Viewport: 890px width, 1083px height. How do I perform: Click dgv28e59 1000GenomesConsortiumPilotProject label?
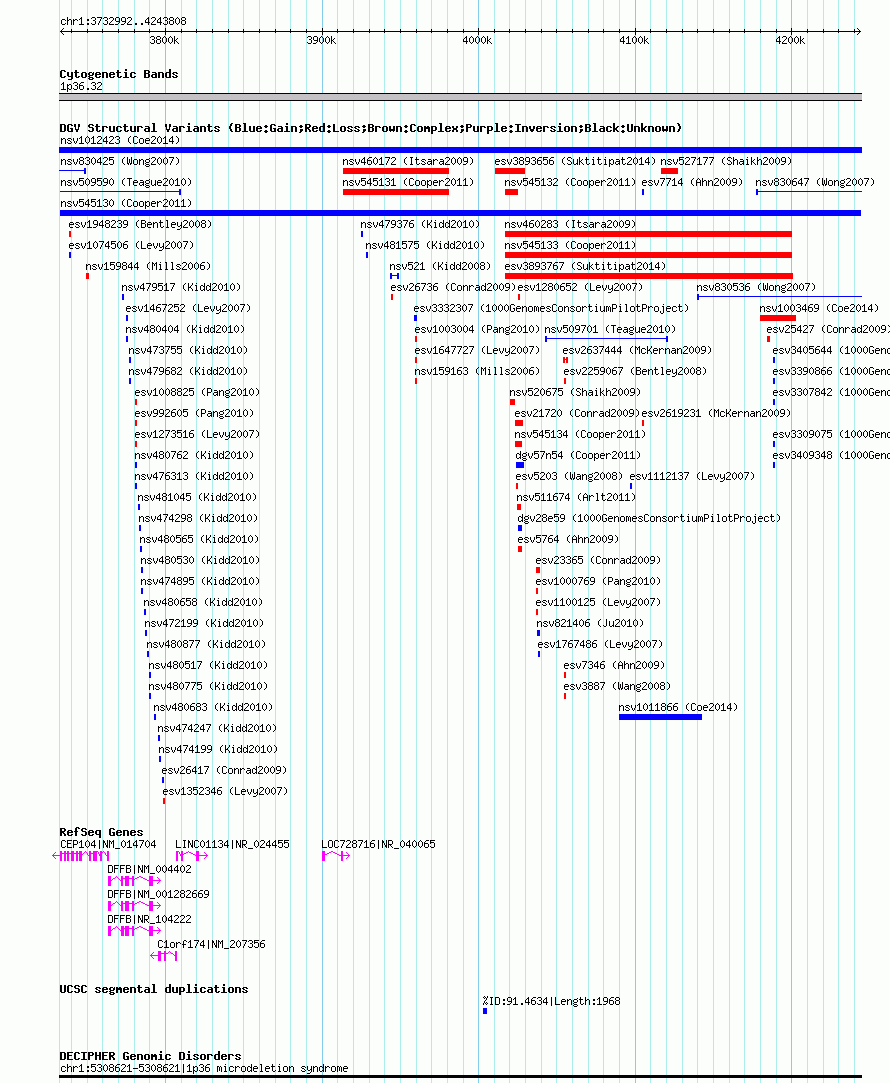[649, 518]
